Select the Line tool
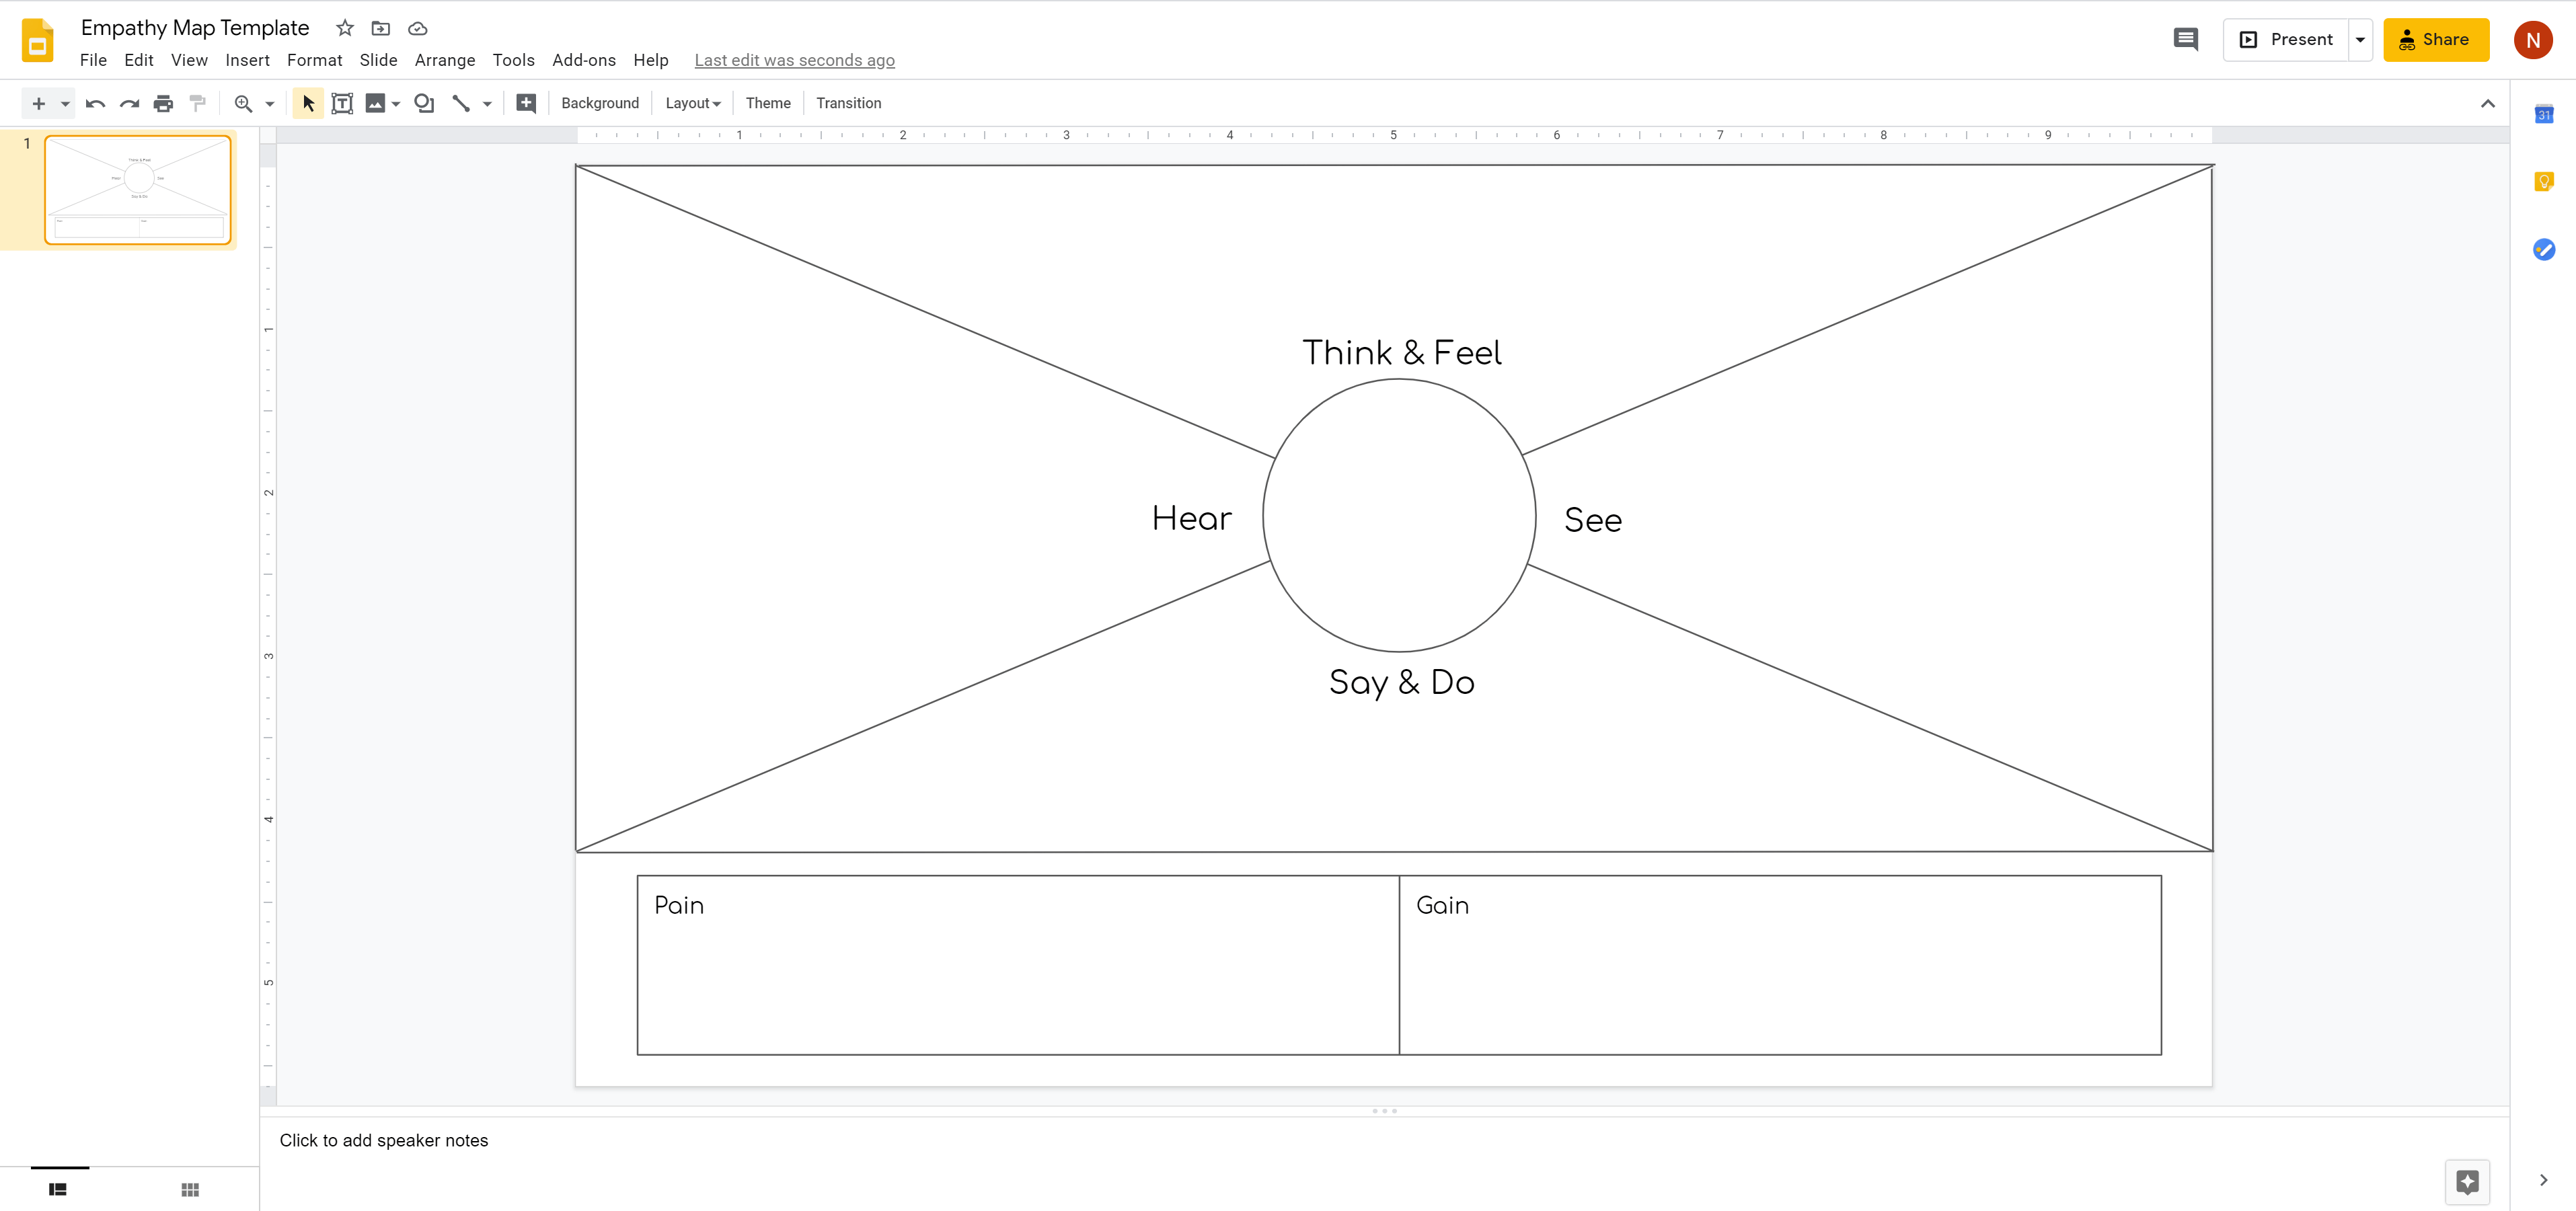The image size is (2576, 1211). click(x=461, y=103)
